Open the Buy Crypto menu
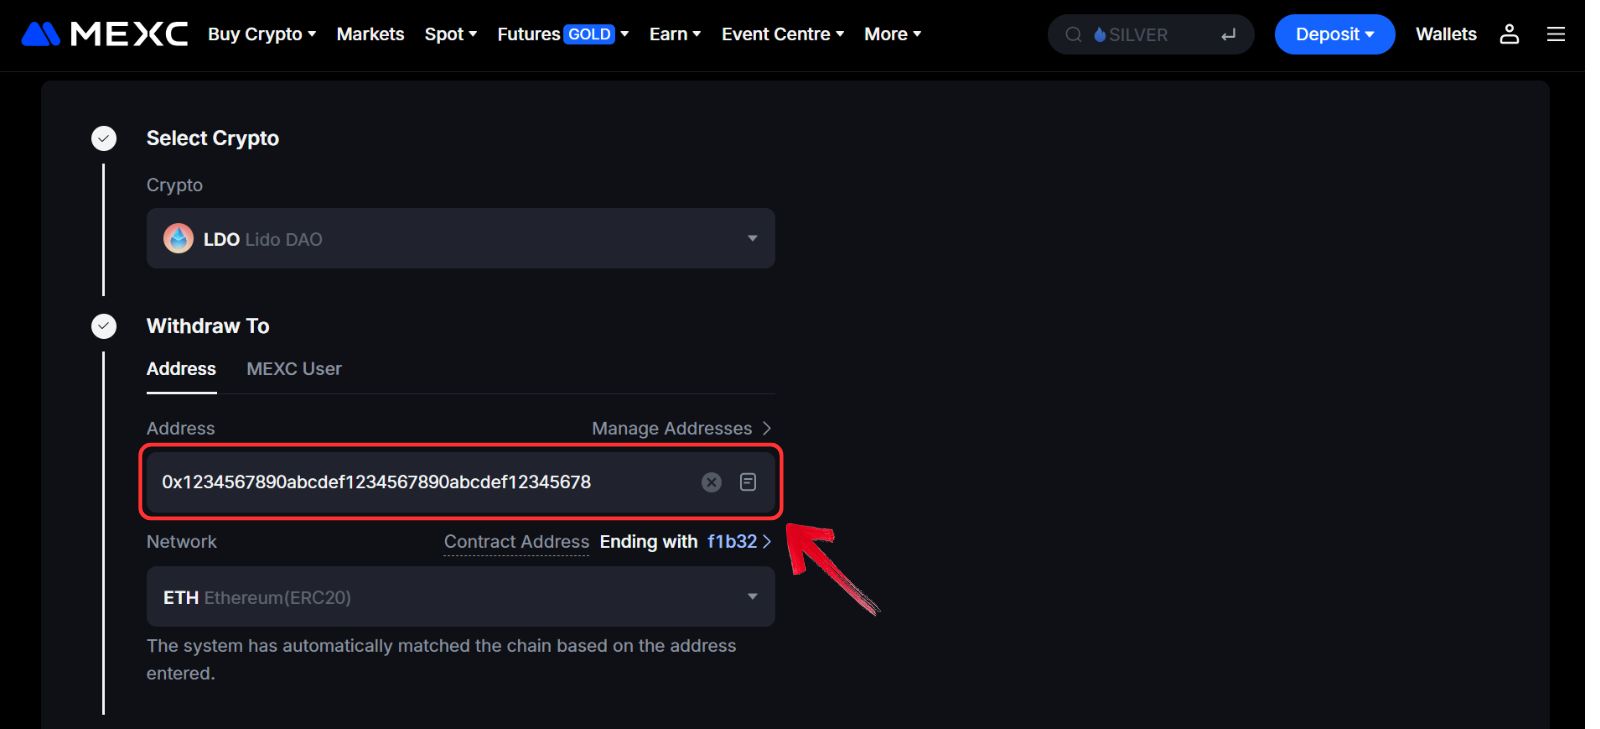This screenshot has width=1600, height=729. tap(261, 34)
